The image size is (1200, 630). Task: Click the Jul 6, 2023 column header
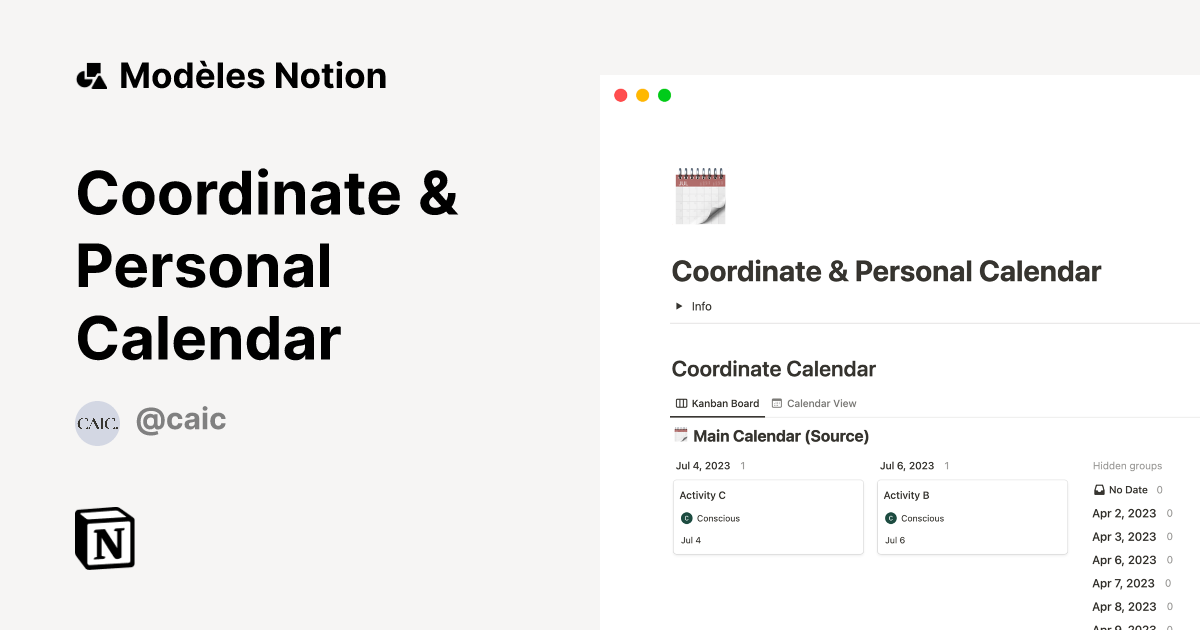pos(907,466)
